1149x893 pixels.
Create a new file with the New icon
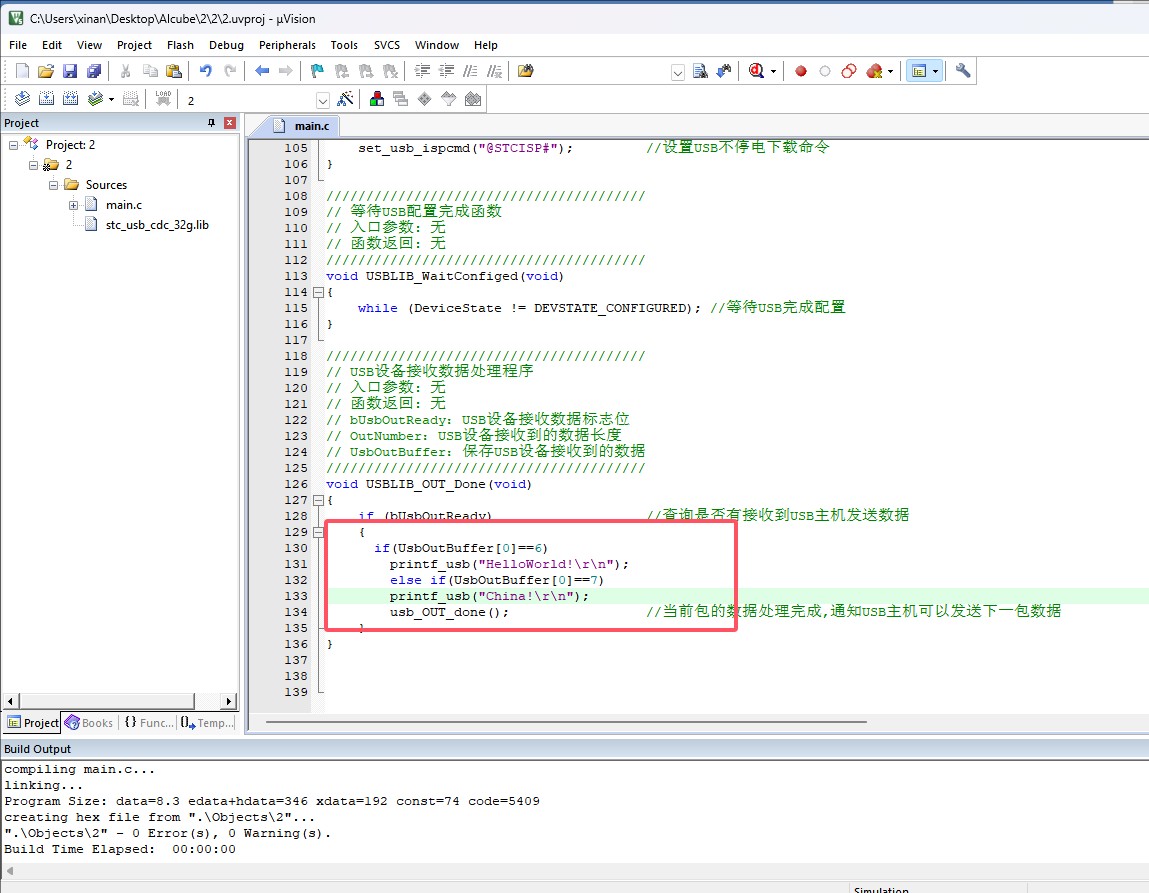point(22,71)
